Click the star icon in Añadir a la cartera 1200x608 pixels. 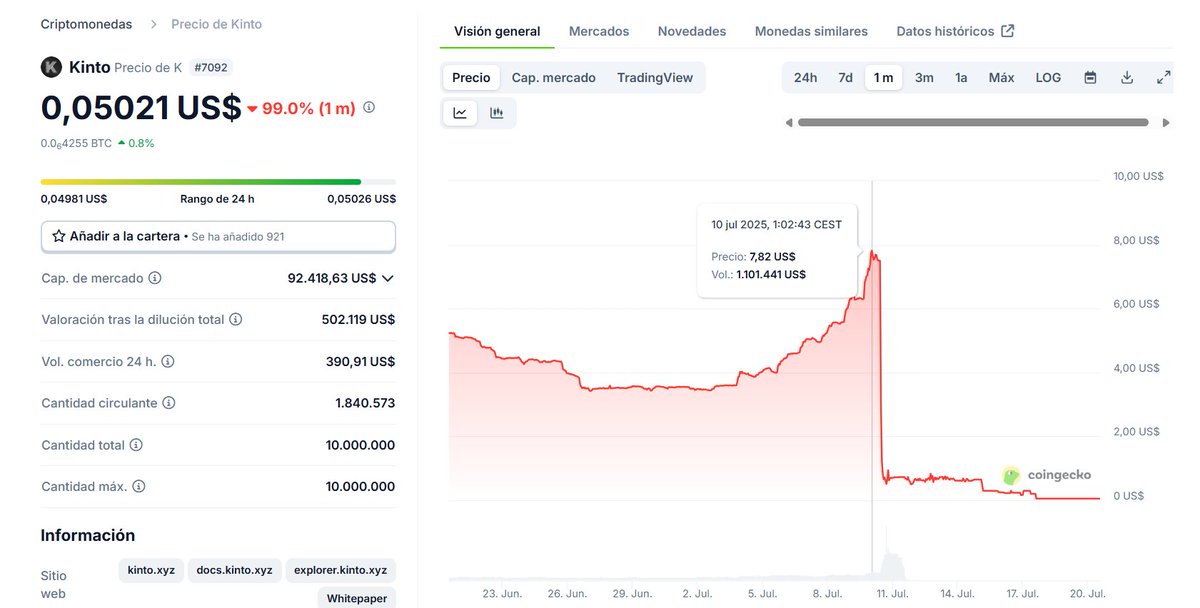(58, 236)
